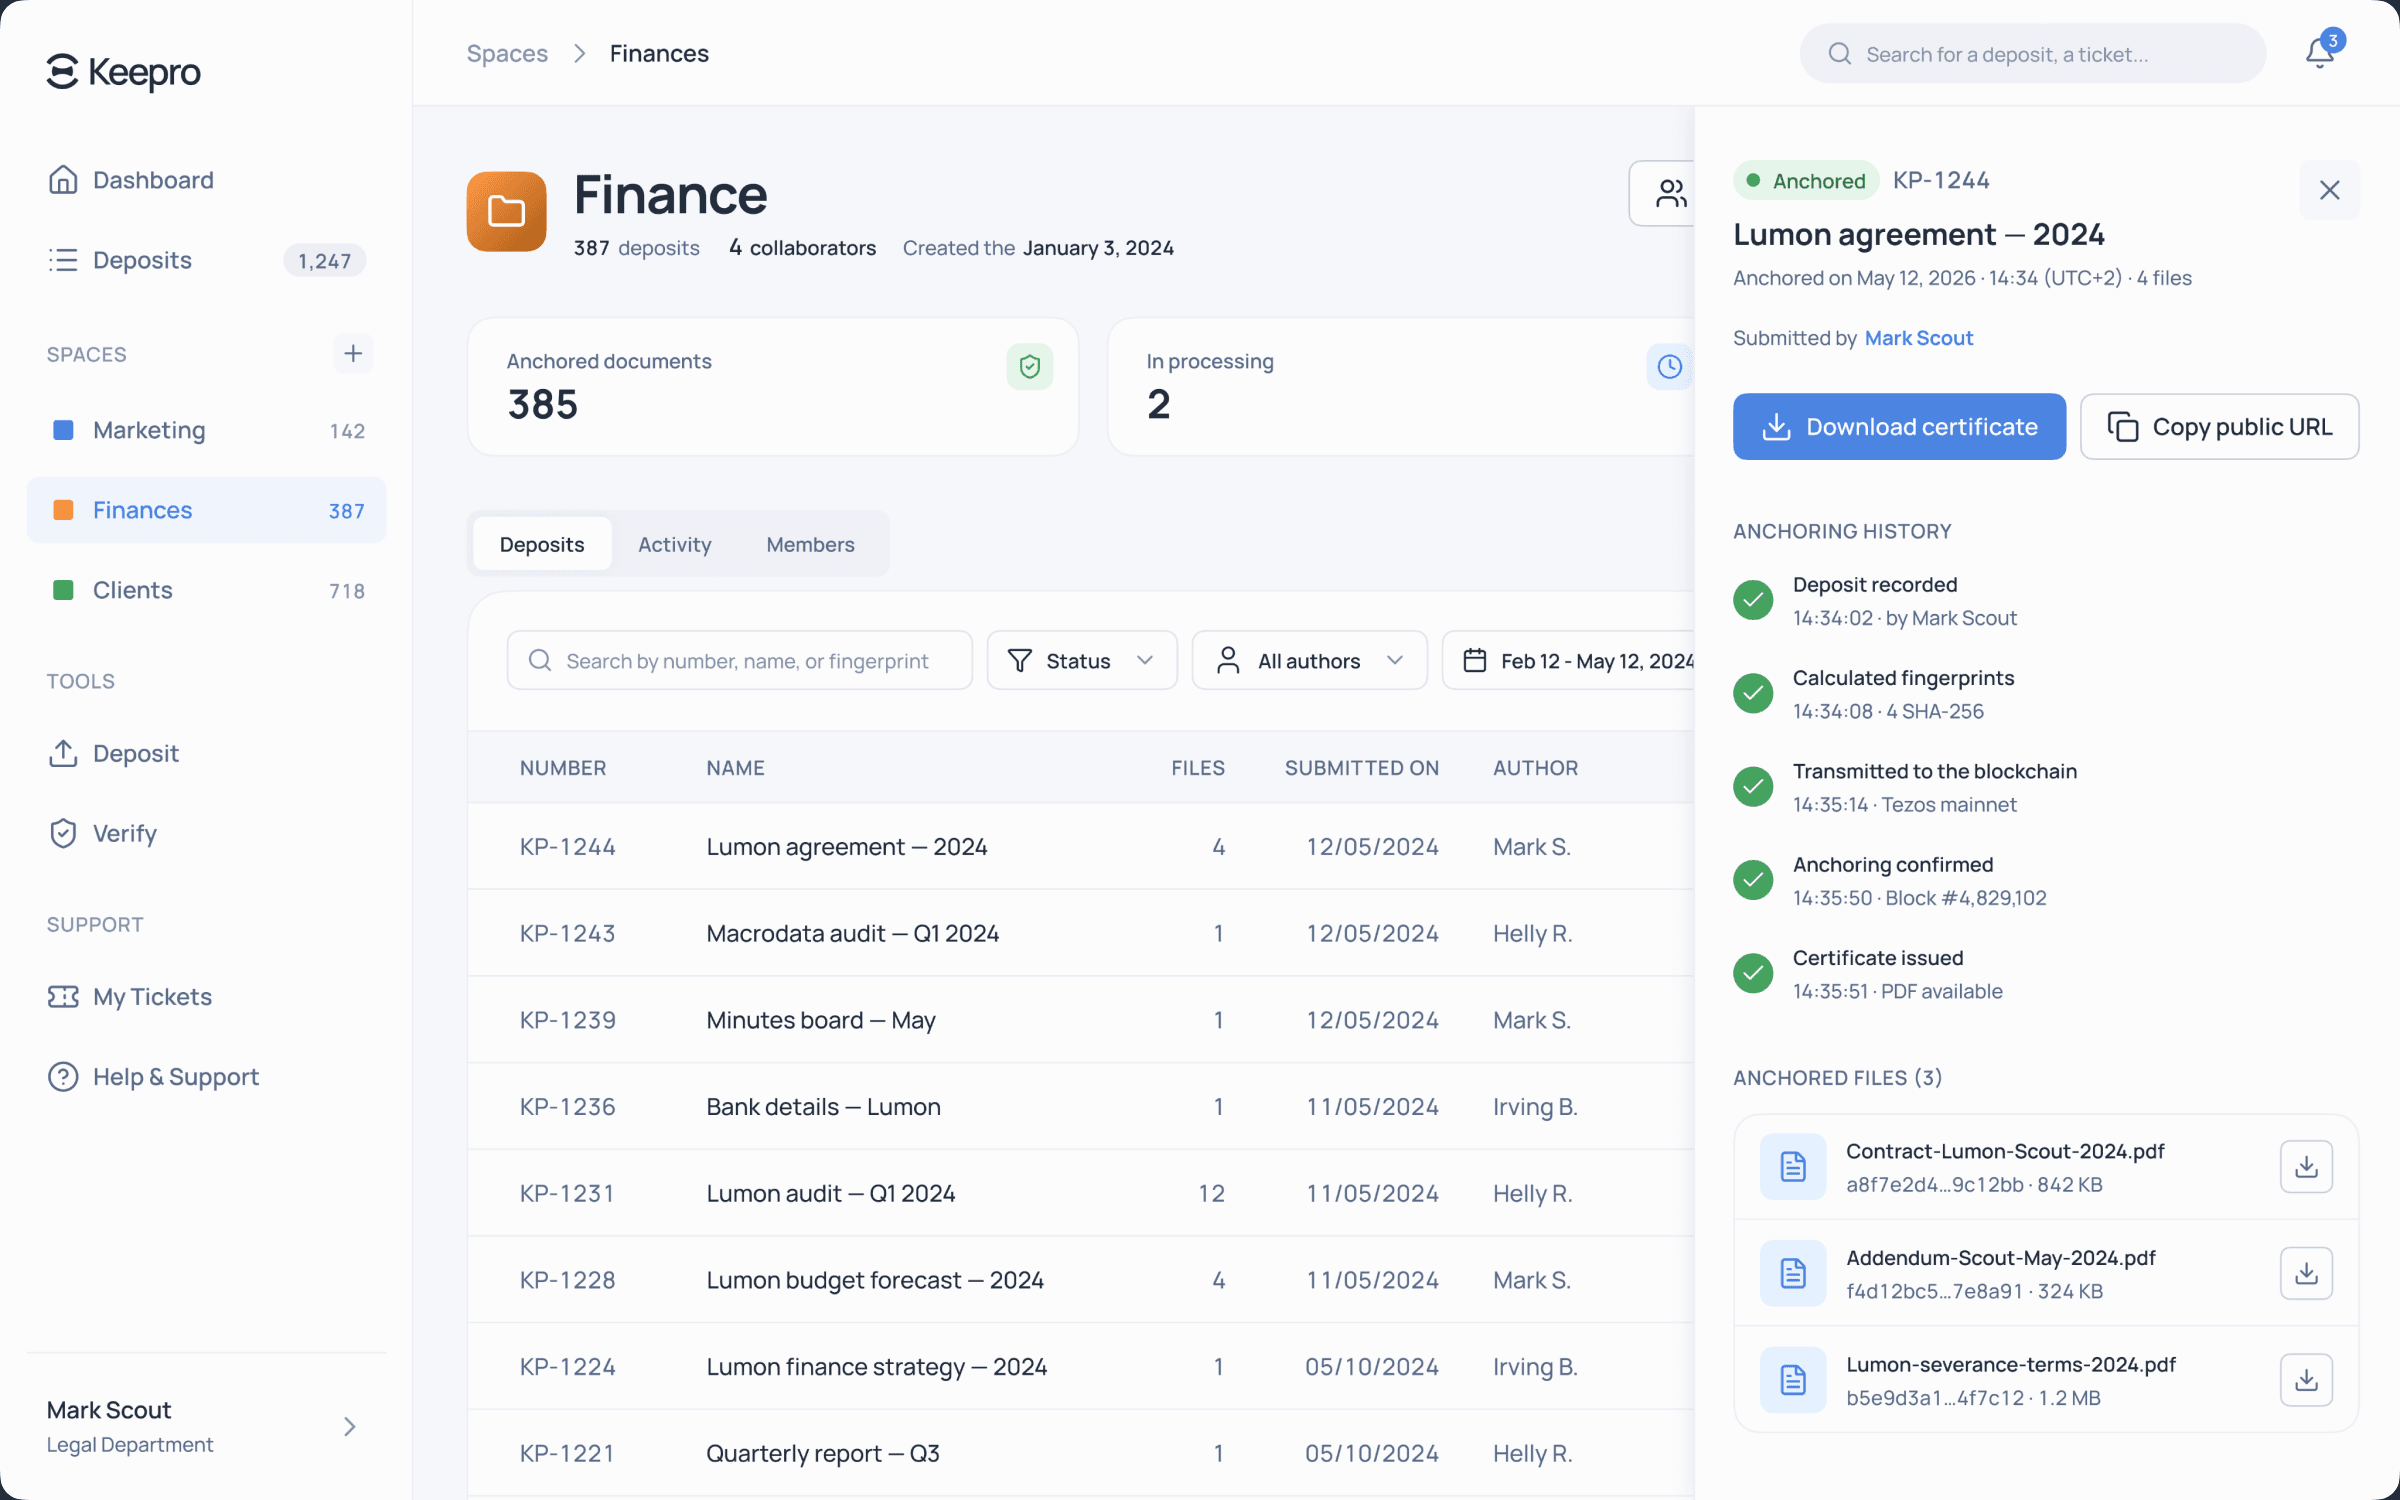Close the KP-1244 details panel

(2330, 190)
